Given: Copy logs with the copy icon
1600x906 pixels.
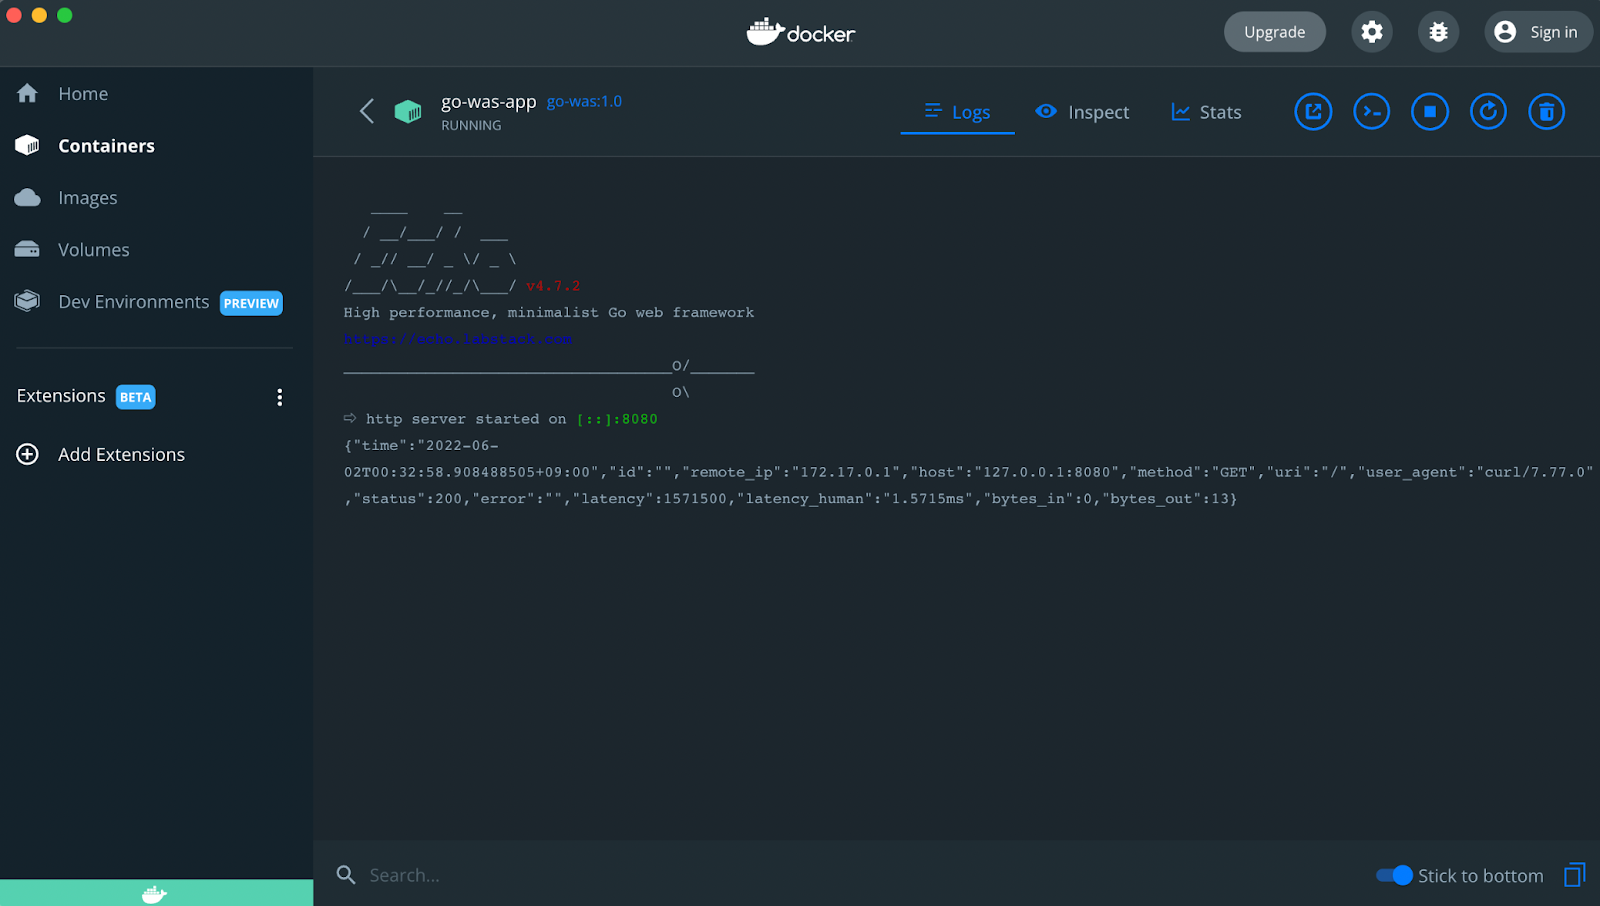Looking at the screenshot, I should (x=1574, y=875).
